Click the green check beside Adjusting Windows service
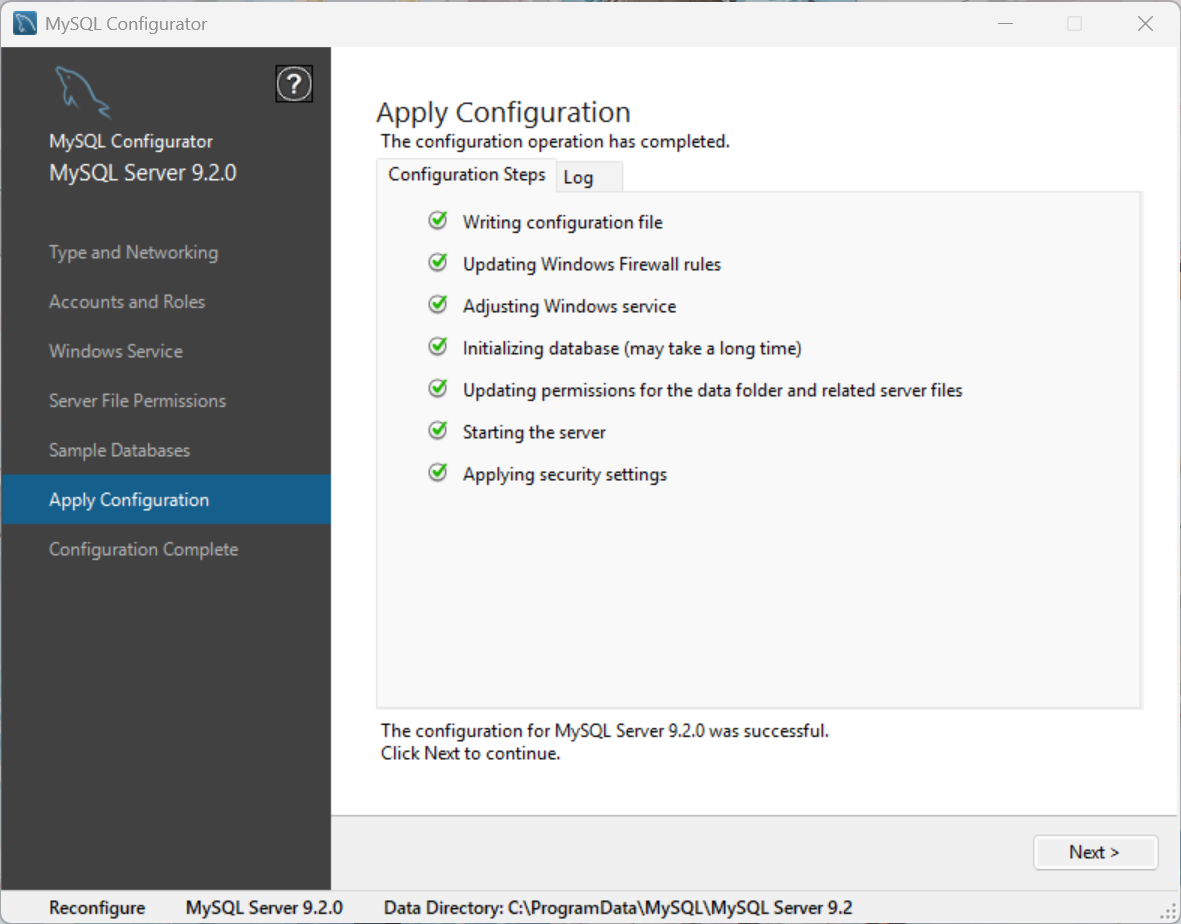The image size is (1181, 924). click(438, 305)
